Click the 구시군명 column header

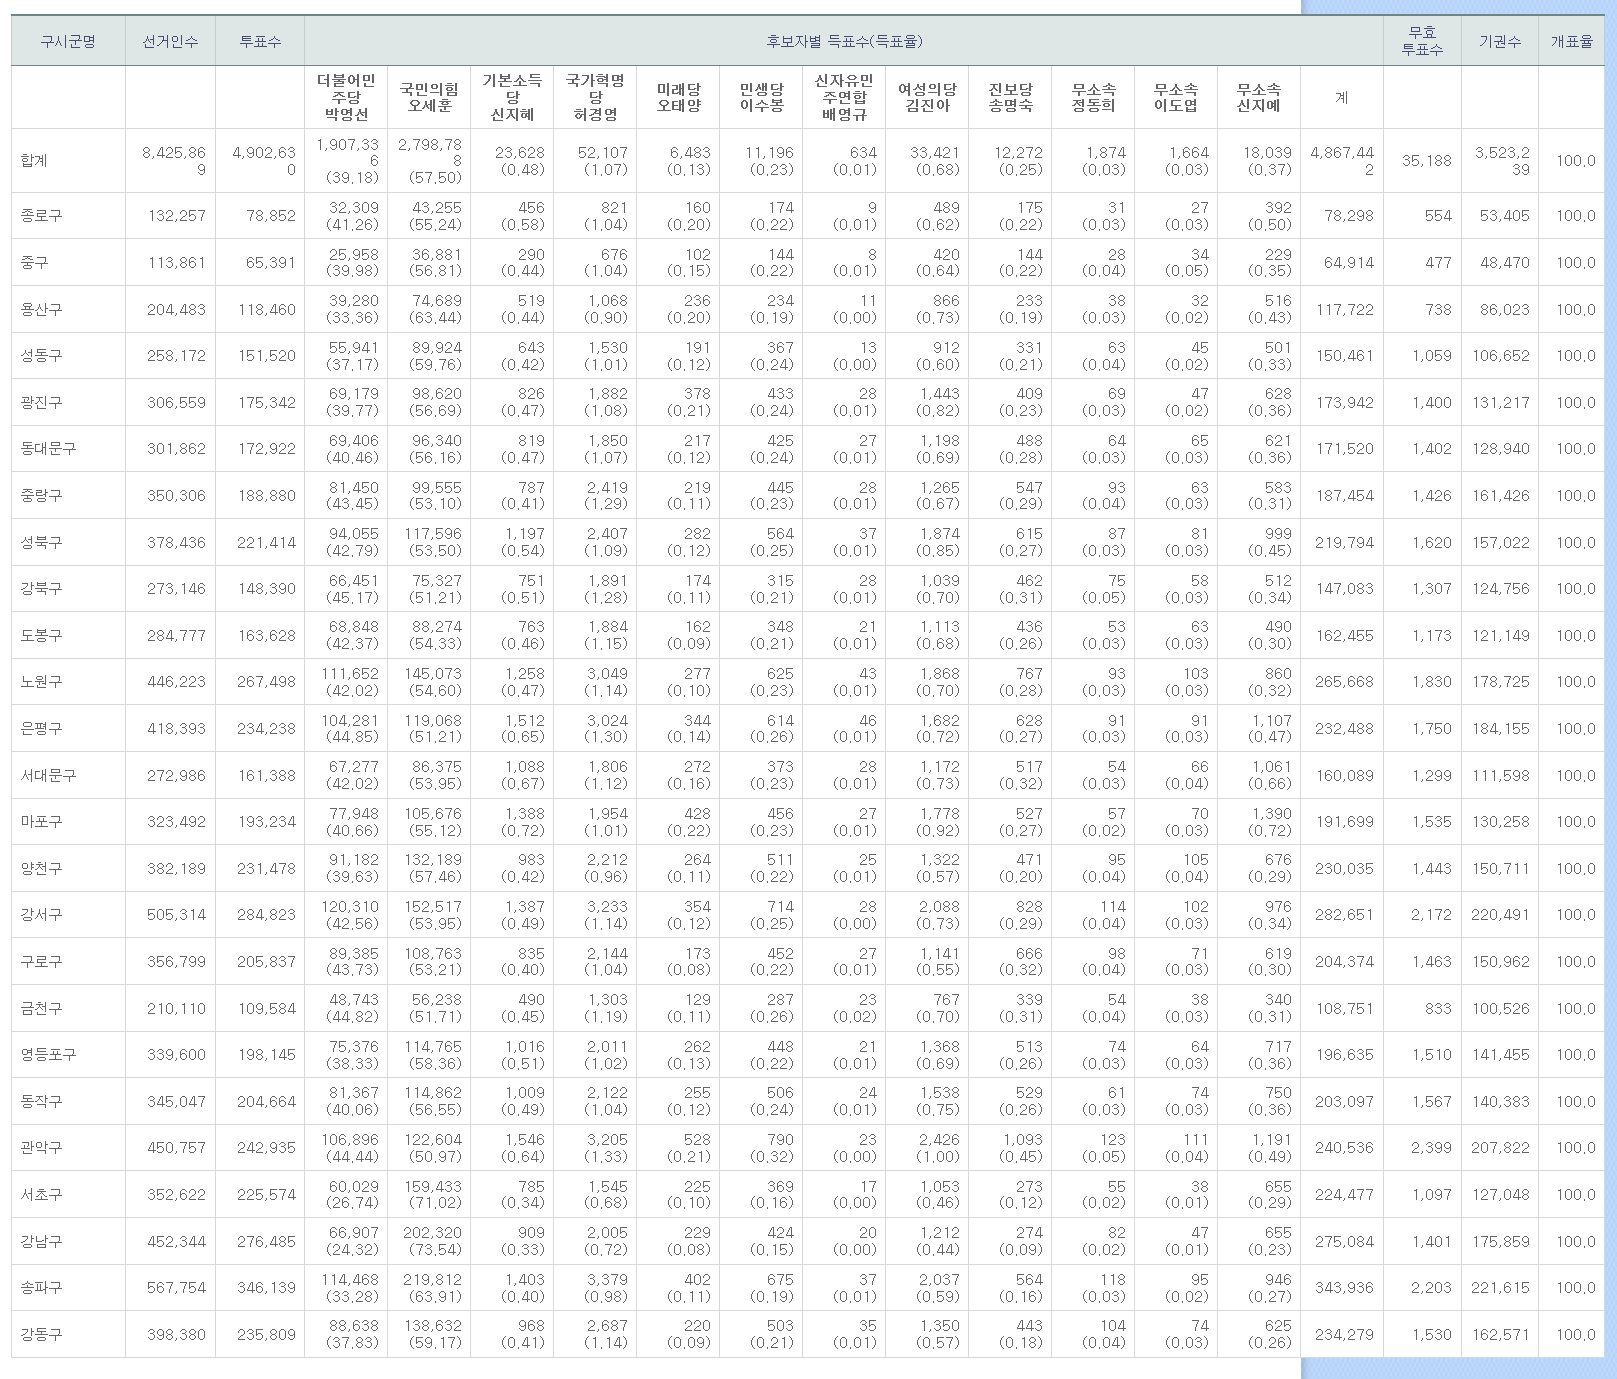68,41
